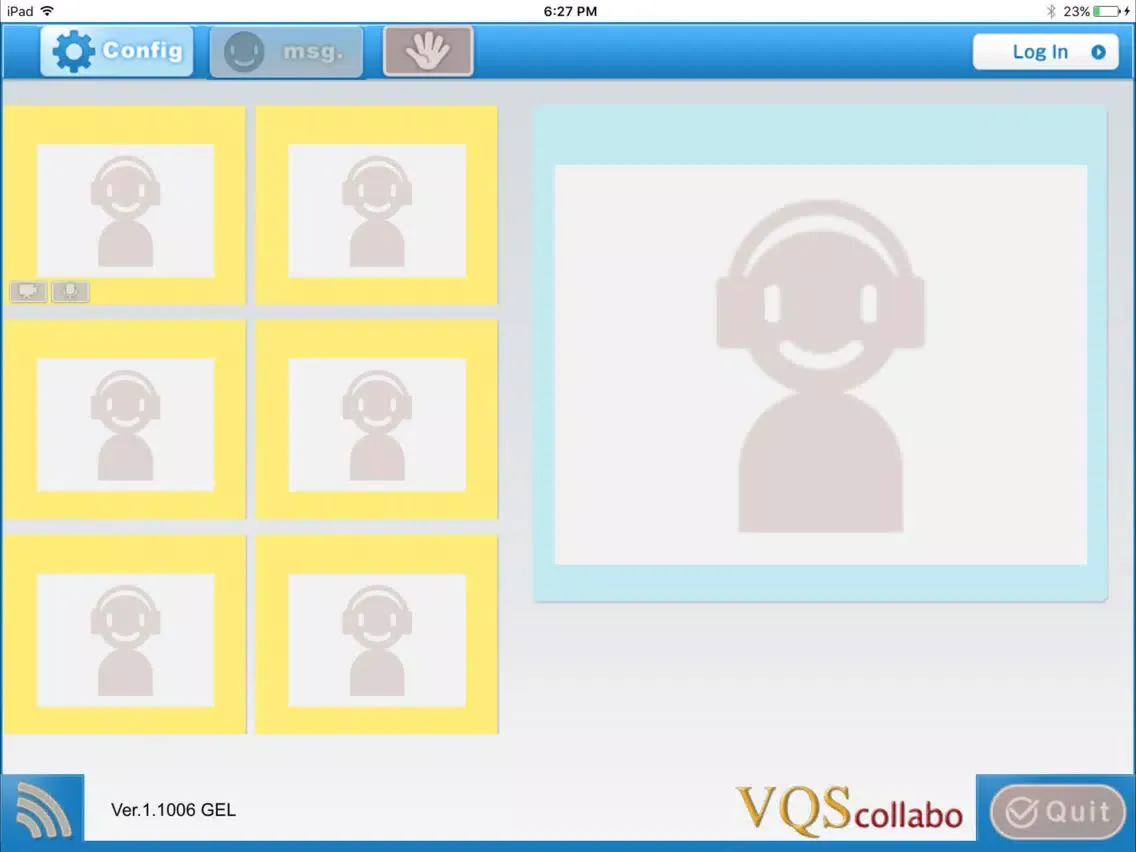This screenshot has width=1136, height=852.
Task: Select the middle-left participant video tile
Action: (125, 419)
